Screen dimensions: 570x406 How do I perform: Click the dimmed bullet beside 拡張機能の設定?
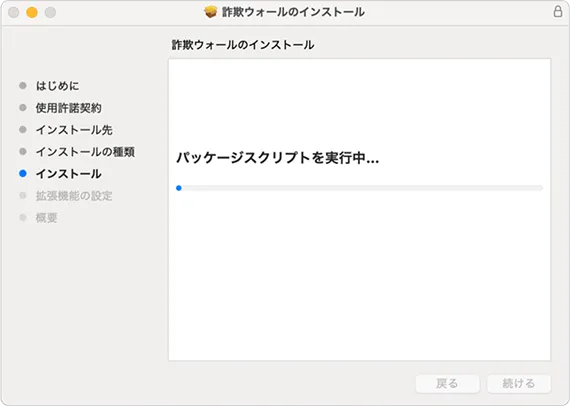click(23, 196)
